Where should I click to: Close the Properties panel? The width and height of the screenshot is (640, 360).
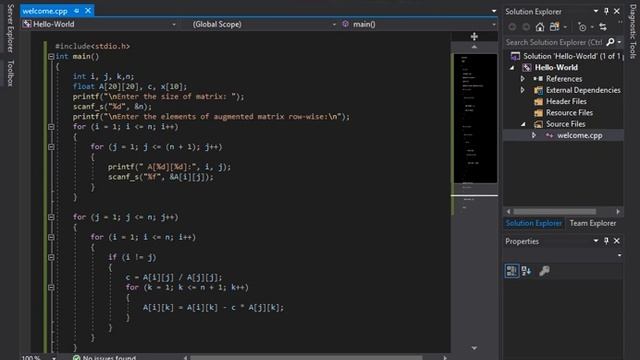coord(617,241)
